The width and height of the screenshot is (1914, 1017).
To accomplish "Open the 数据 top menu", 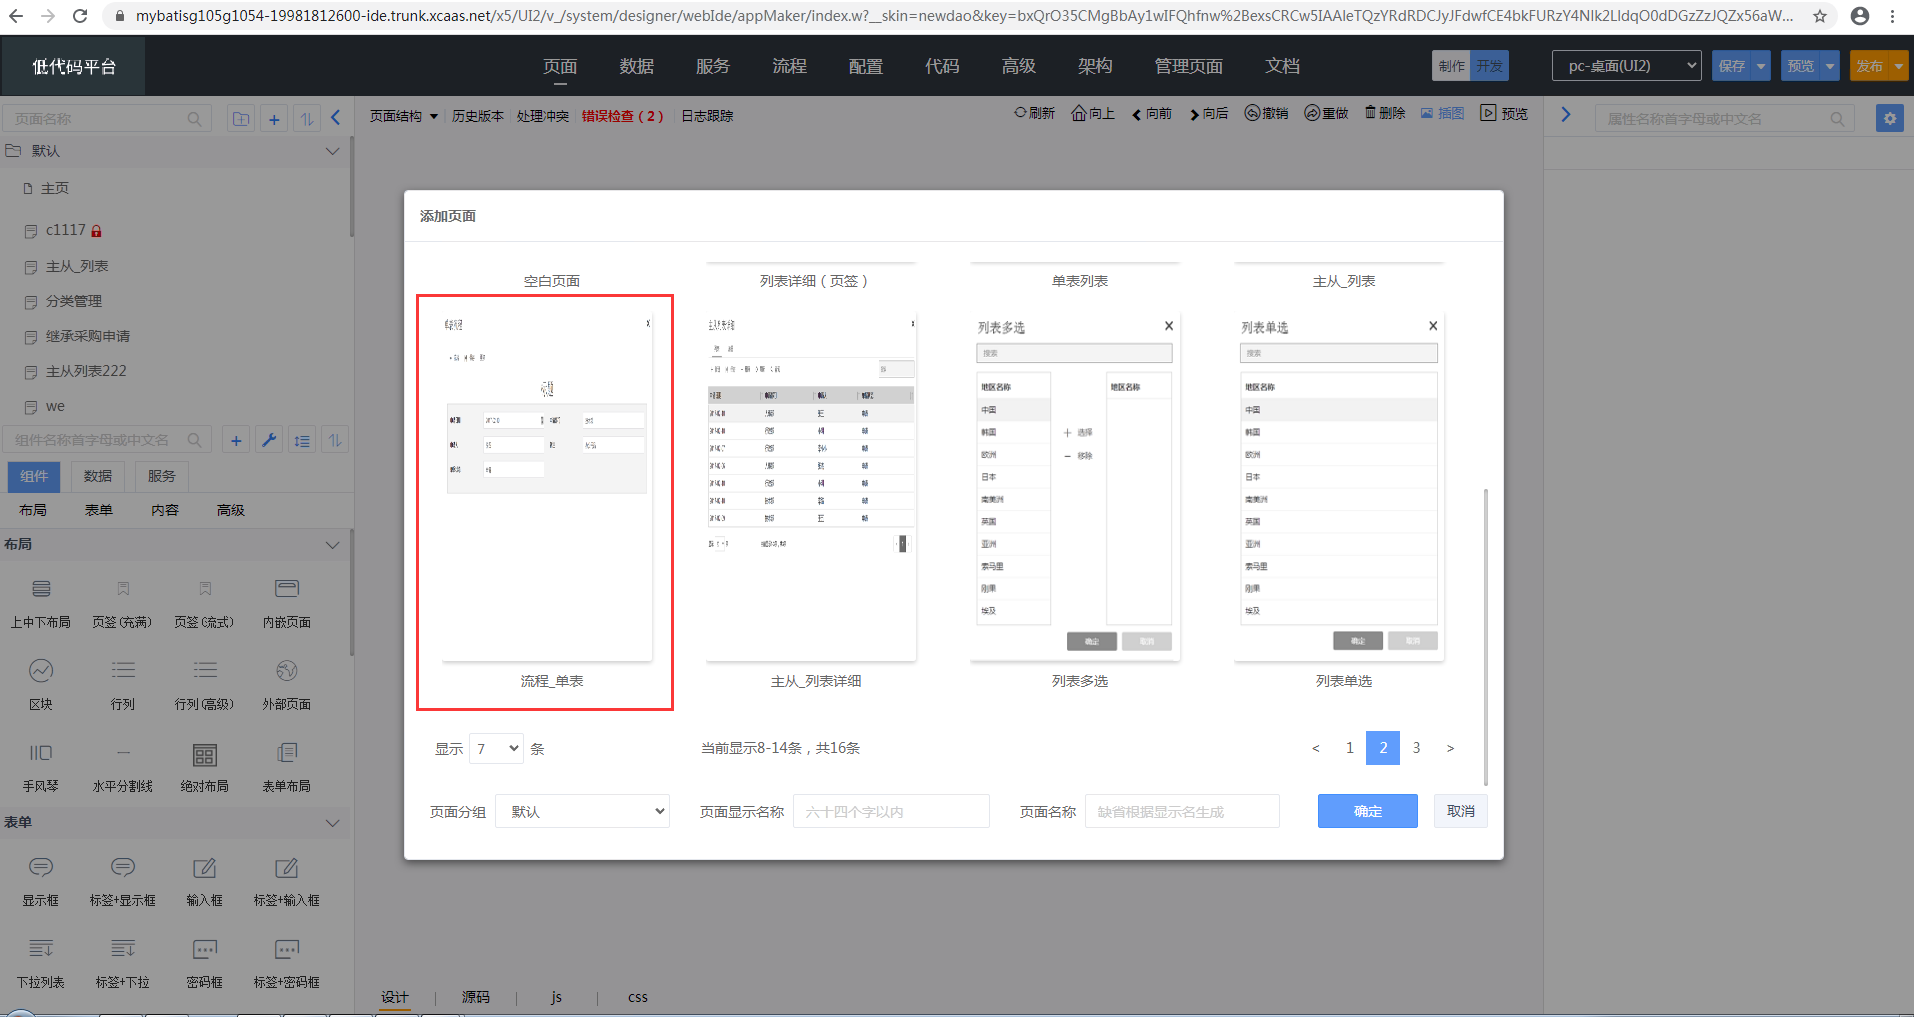I will click(x=636, y=66).
